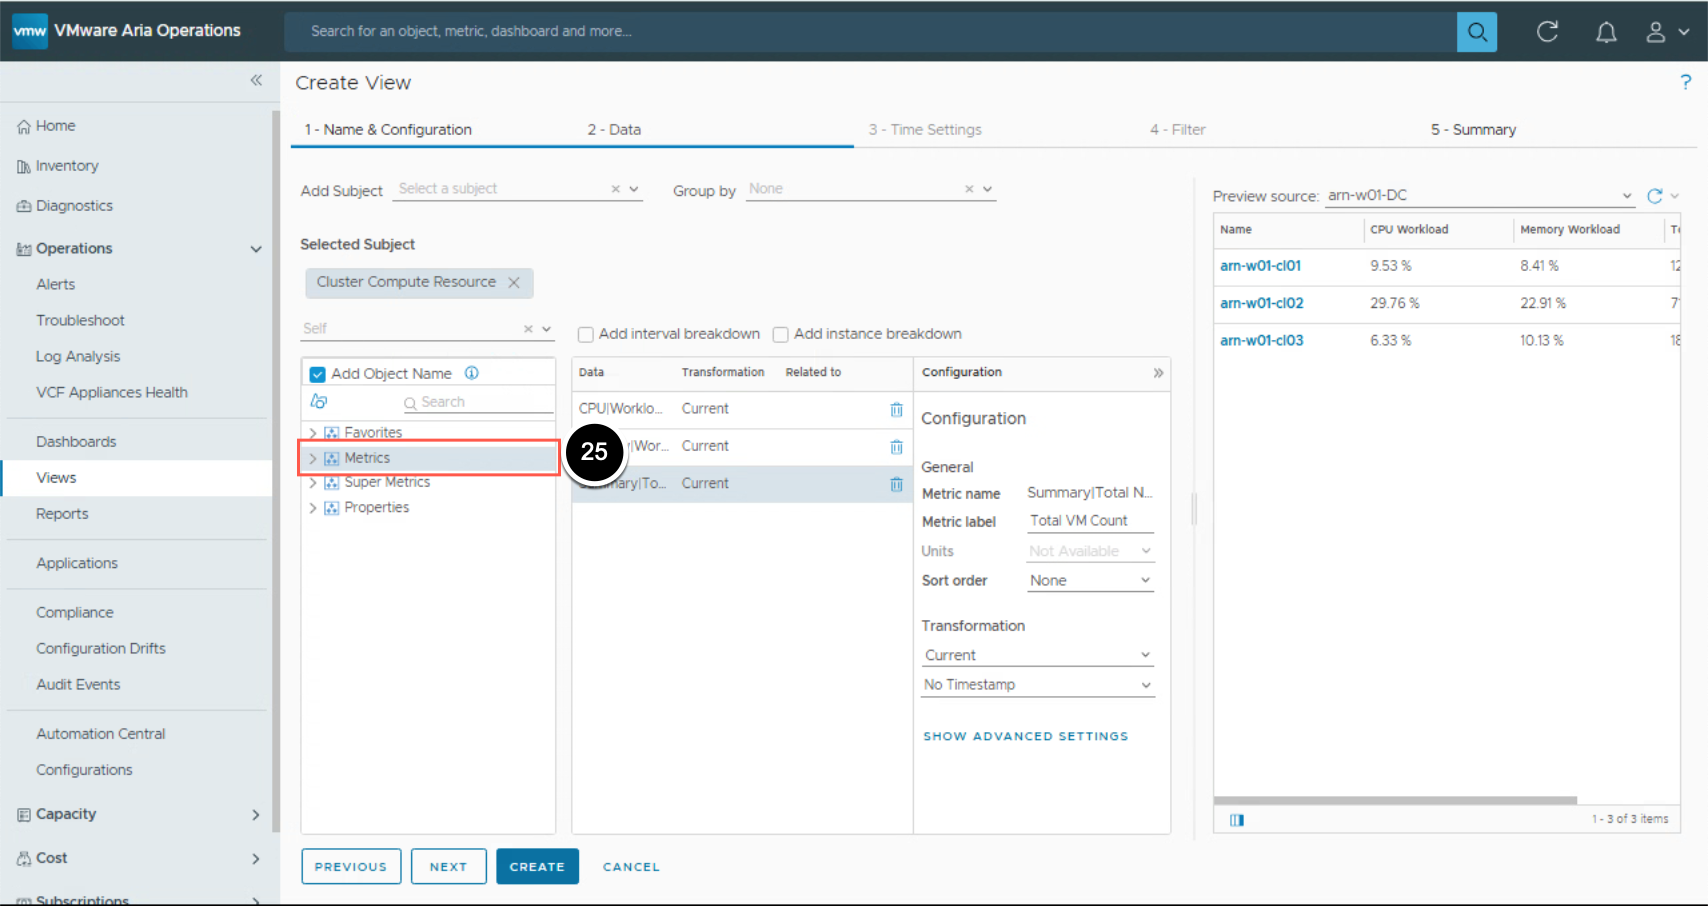Enable Add interval breakdown checkbox
The height and width of the screenshot is (906, 1708).
tap(586, 335)
